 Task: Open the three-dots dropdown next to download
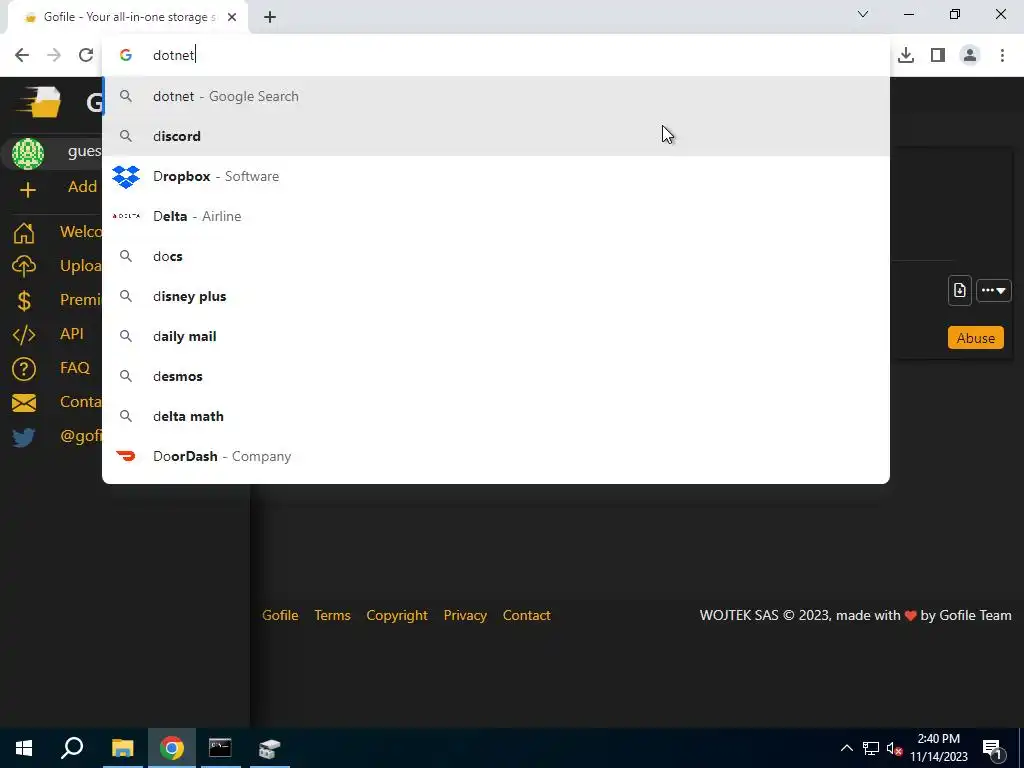coord(993,291)
